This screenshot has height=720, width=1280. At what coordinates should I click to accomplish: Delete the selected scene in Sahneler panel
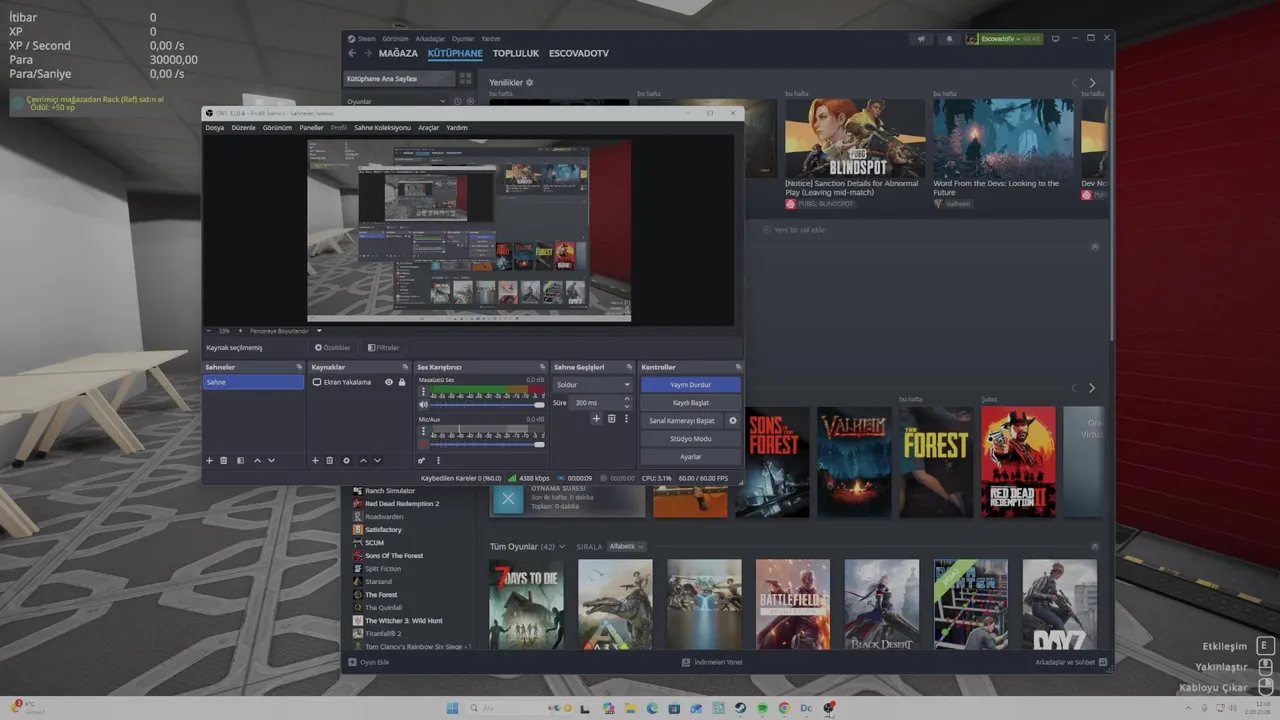click(224, 461)
